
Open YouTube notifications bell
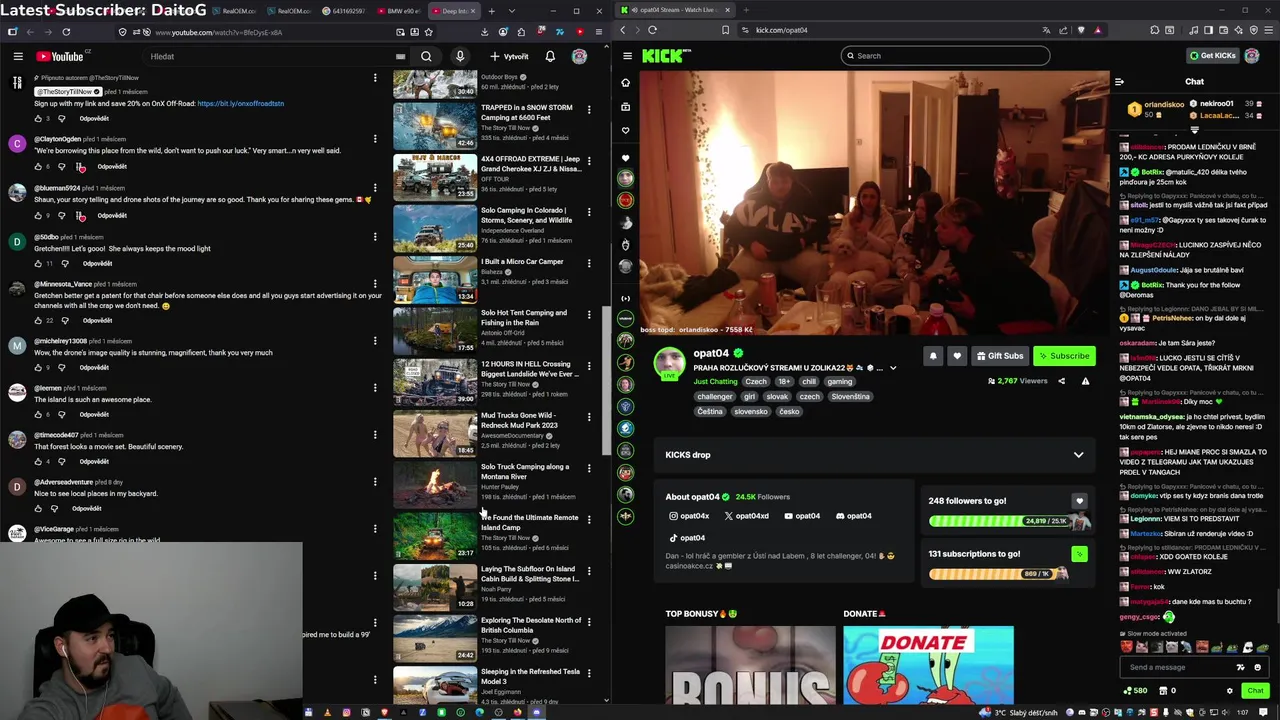[x=550, y=57]
